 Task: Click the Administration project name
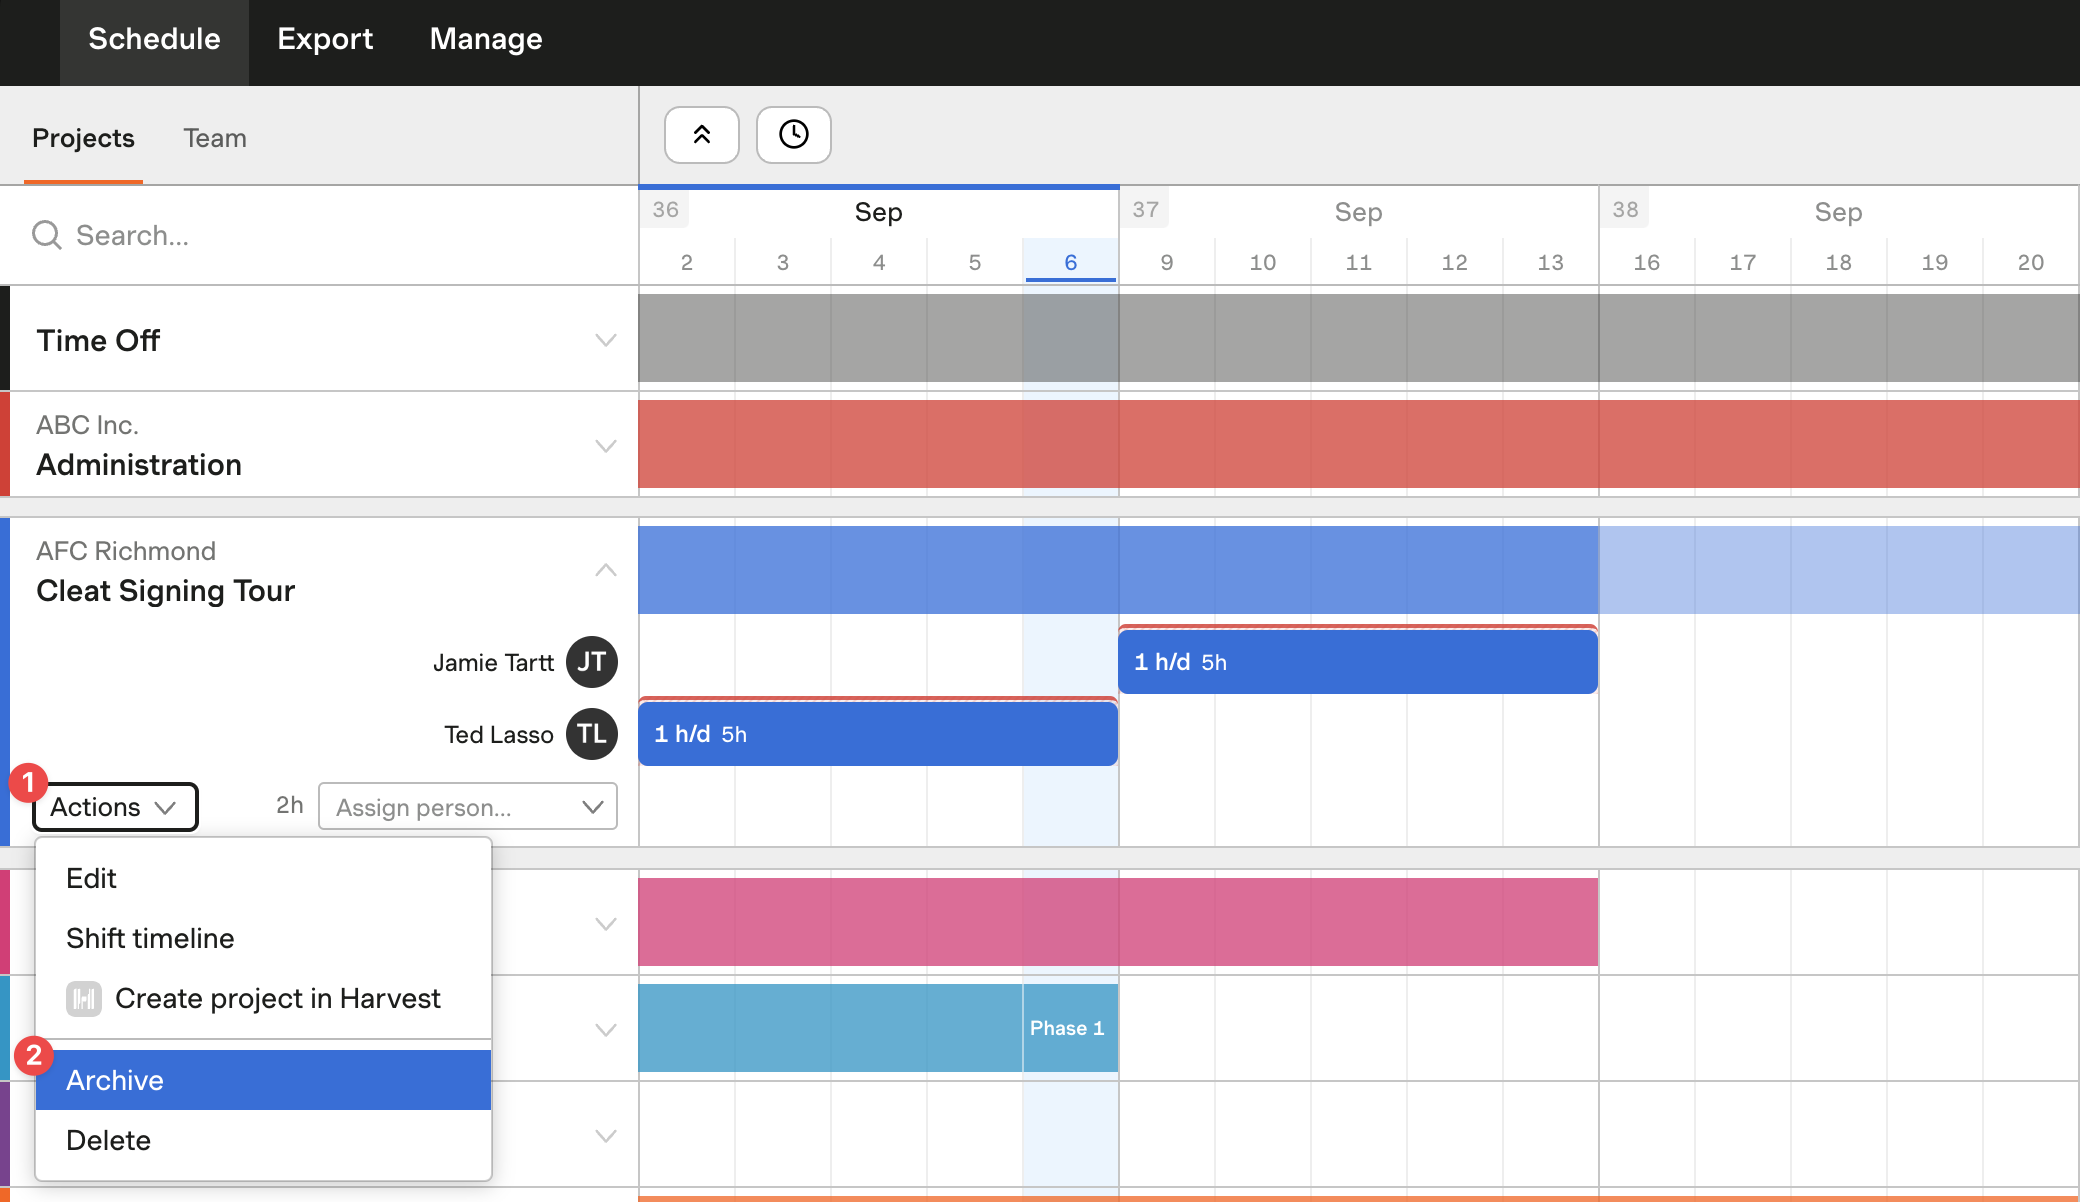tap(139, 465)
